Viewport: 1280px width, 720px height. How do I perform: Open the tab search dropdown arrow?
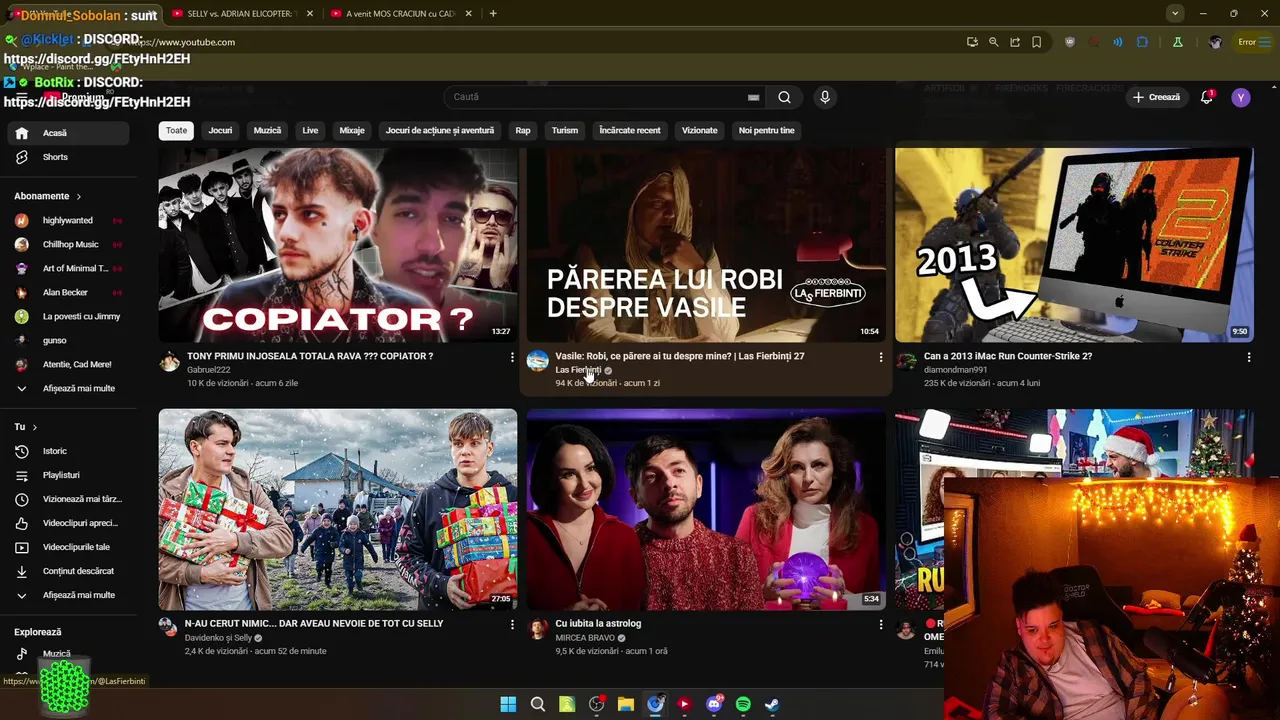click(x=1175, y=13)
